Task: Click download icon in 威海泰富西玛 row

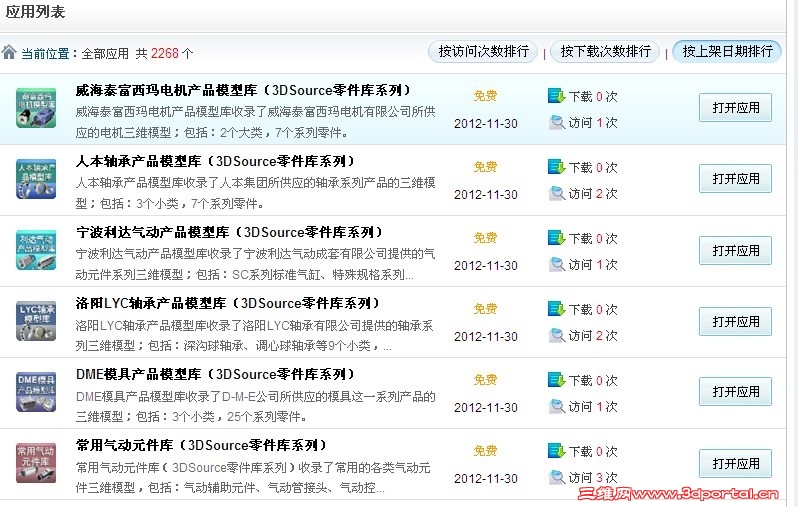Action: pyautogui.click(x=557, y=96)
